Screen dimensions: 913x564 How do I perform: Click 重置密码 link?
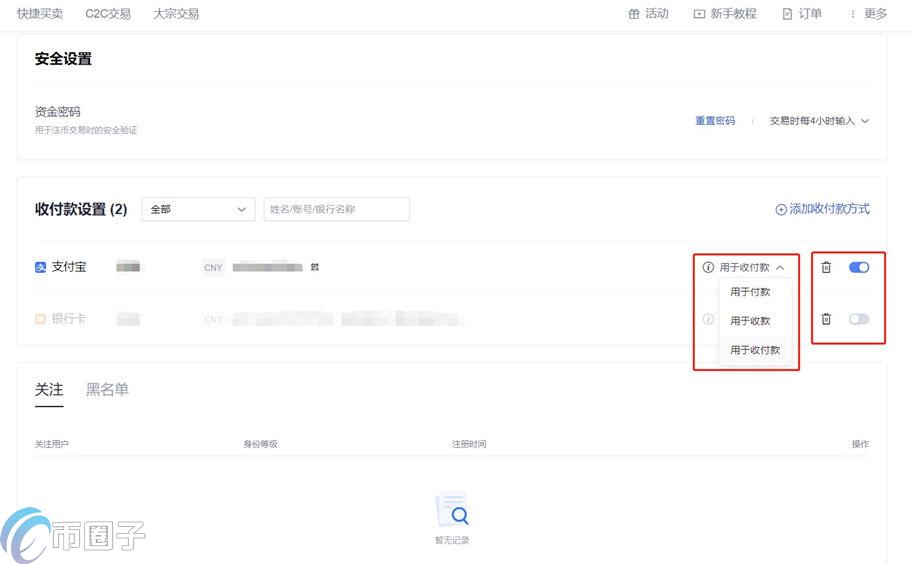pos(715,120)
